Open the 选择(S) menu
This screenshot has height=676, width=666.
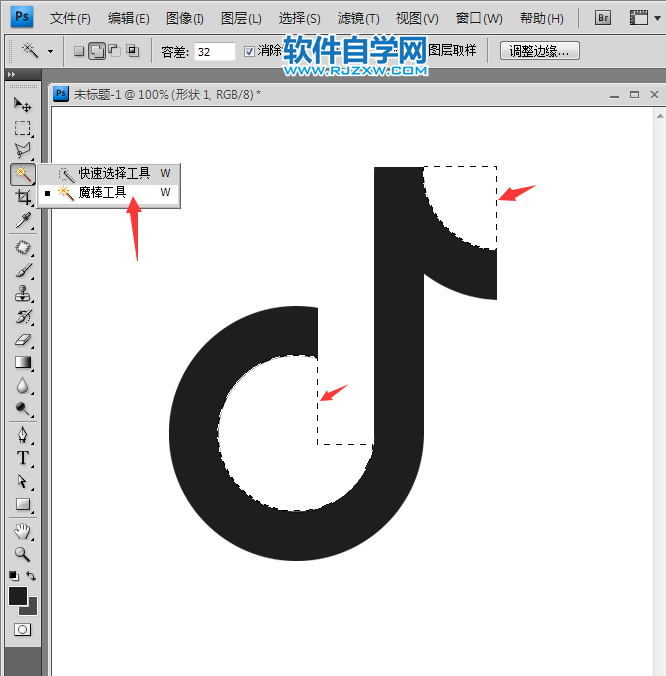(x=300, y=19)
